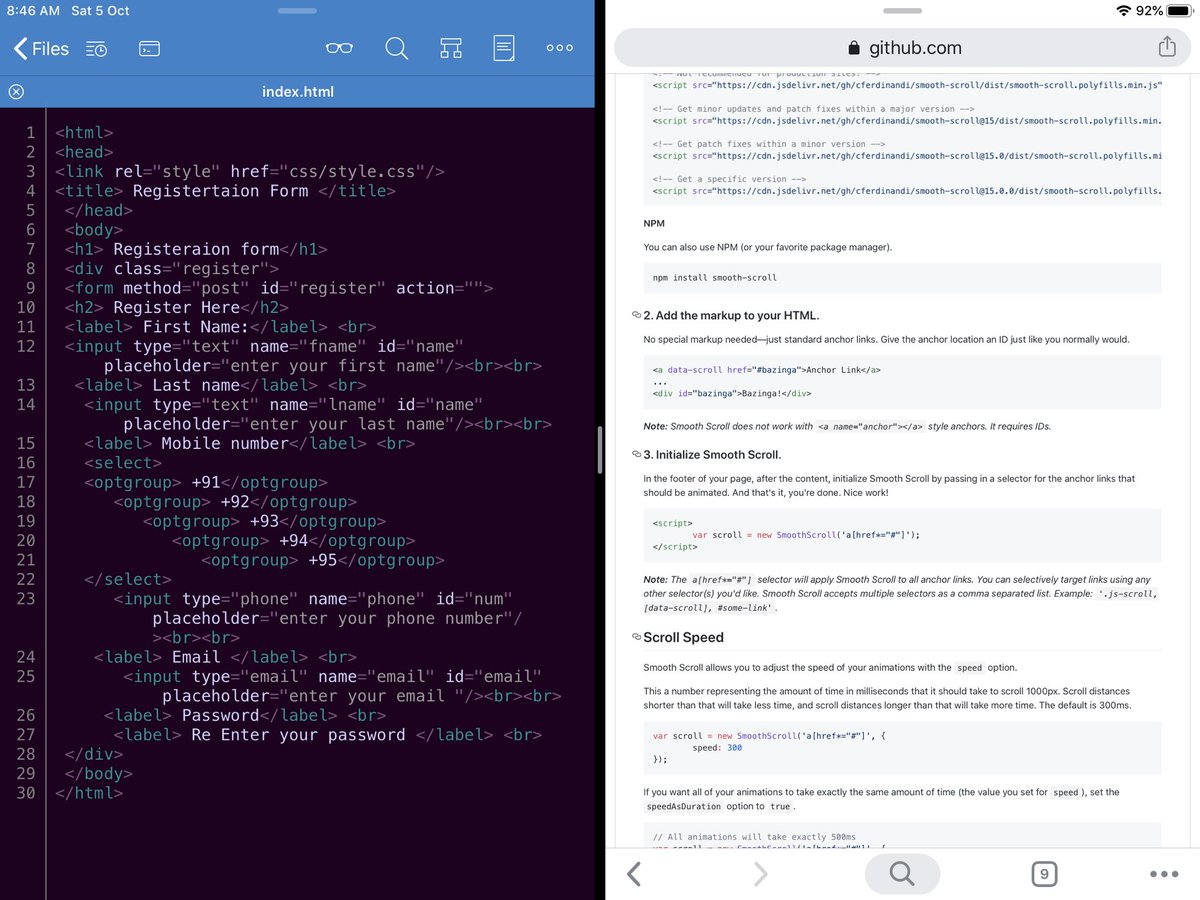Open search in the code editor
The width and height of the screenshot is (1200, 900).
(x=396, y=48)
